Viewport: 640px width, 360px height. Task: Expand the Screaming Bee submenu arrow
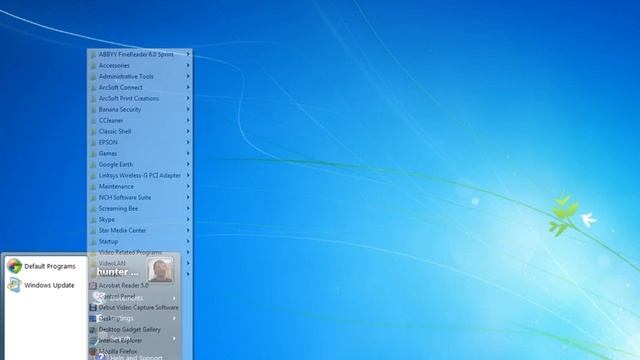point(188,209)
